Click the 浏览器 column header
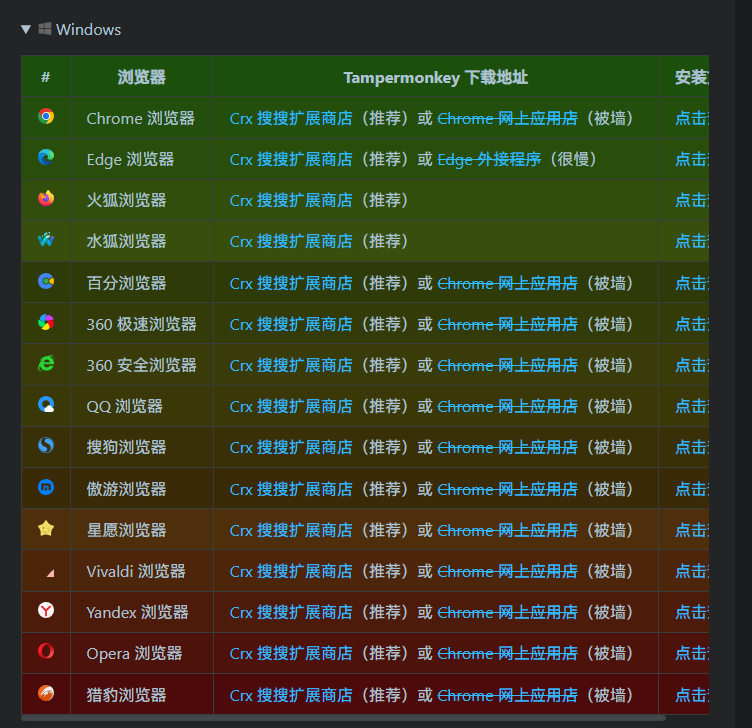Screen dimensions: 752x728 pos(142,77)
